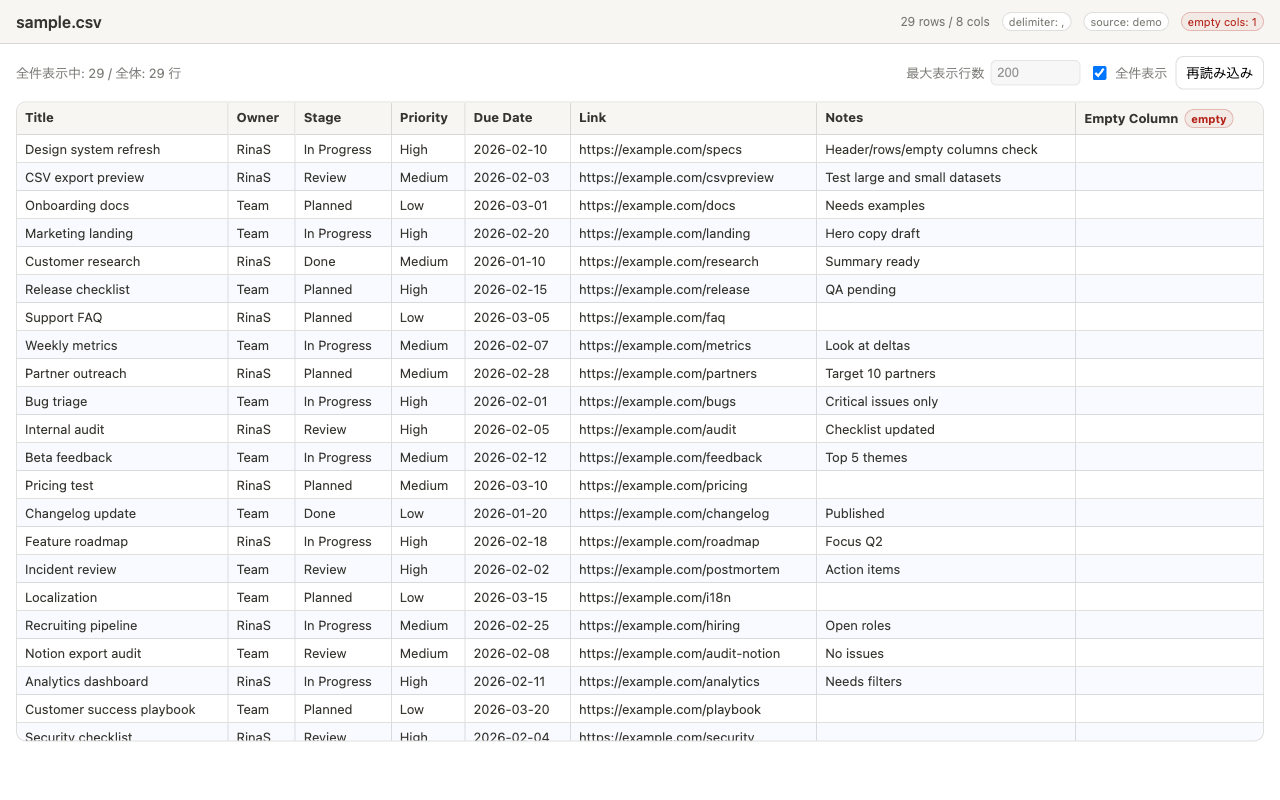The height and width of the screenshot is (800, 1280).
Task: Click the Notes column header
Action: [x=844, y=118]
